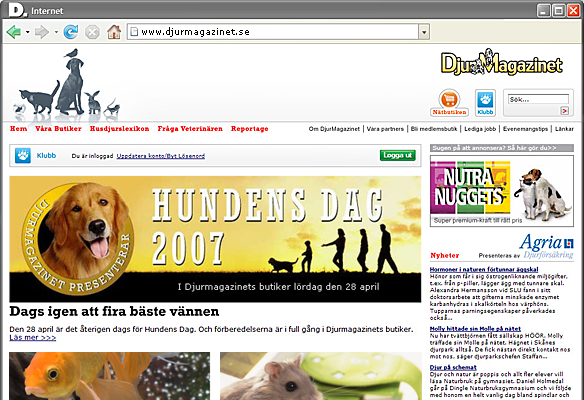Open the Lediga jobb link
584x400 pixels.
[x=480, y=129]
